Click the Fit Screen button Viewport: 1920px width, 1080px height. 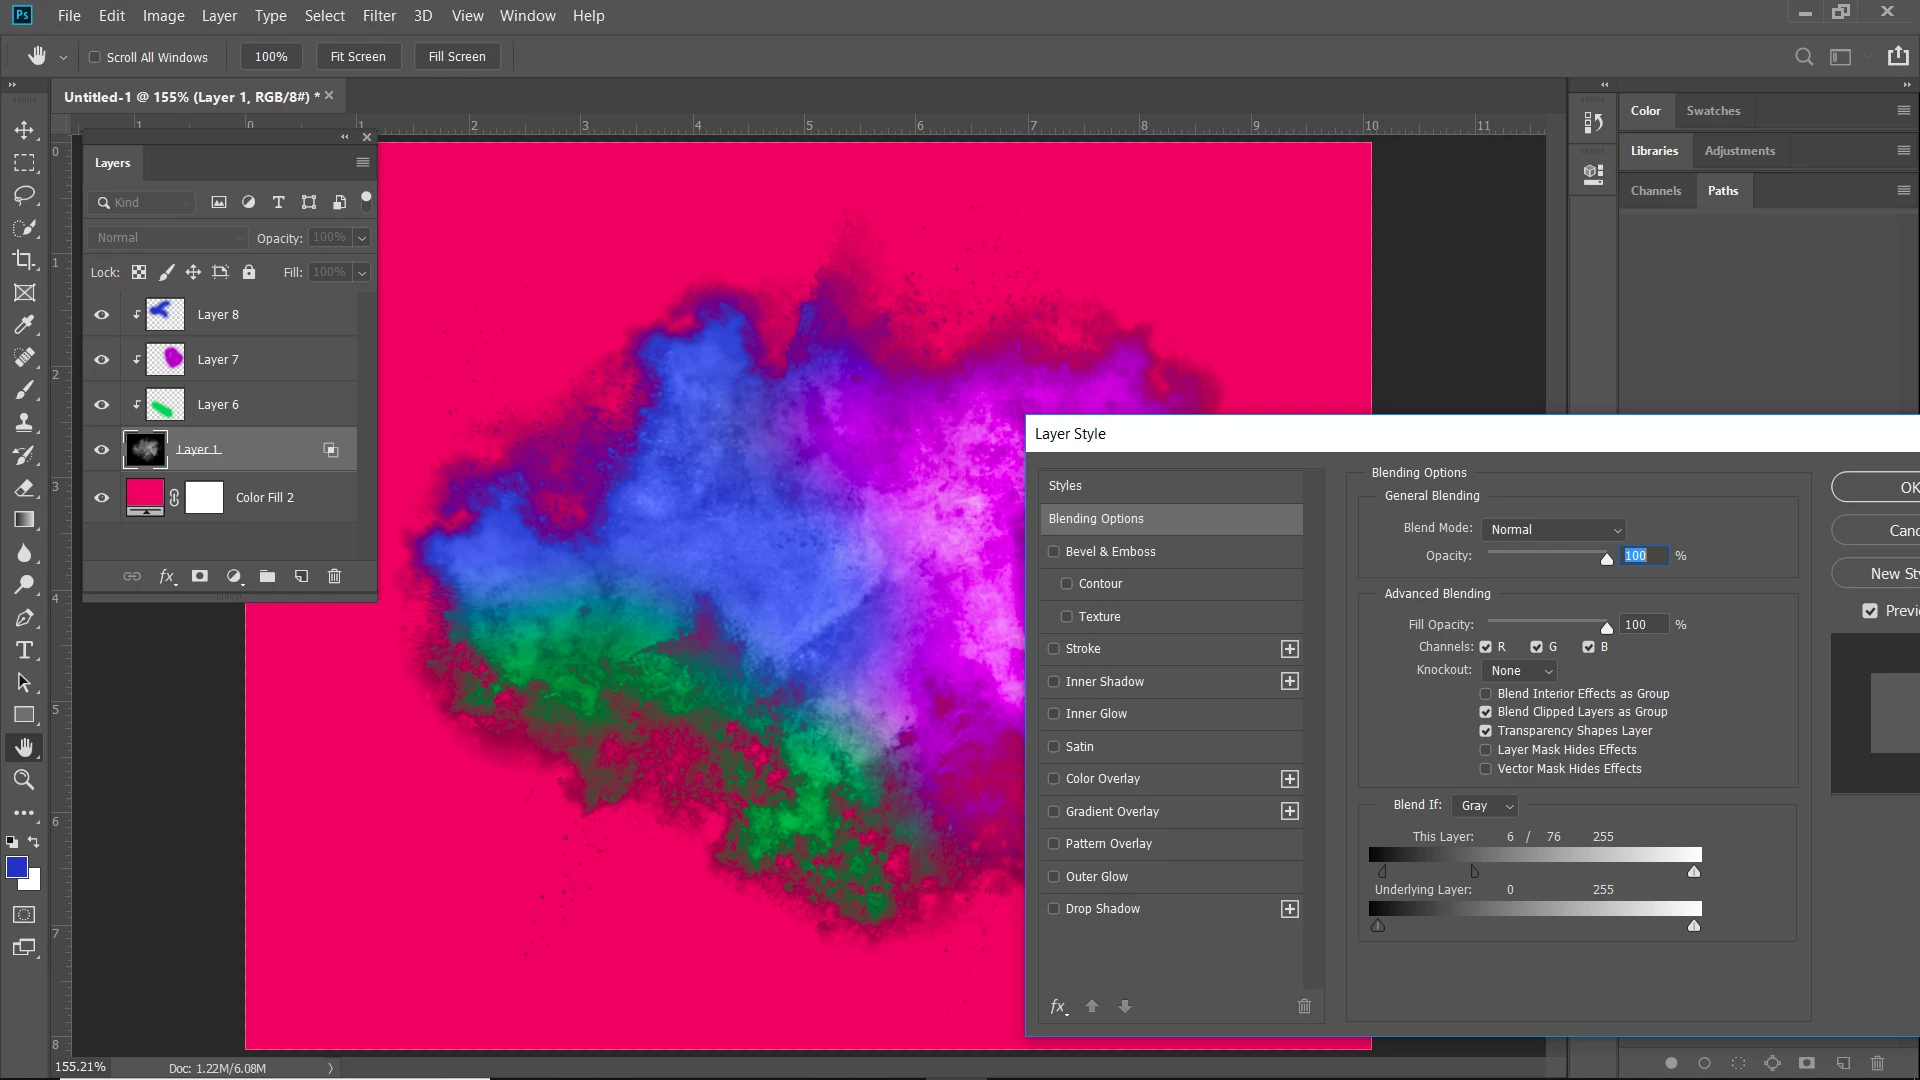358,57
